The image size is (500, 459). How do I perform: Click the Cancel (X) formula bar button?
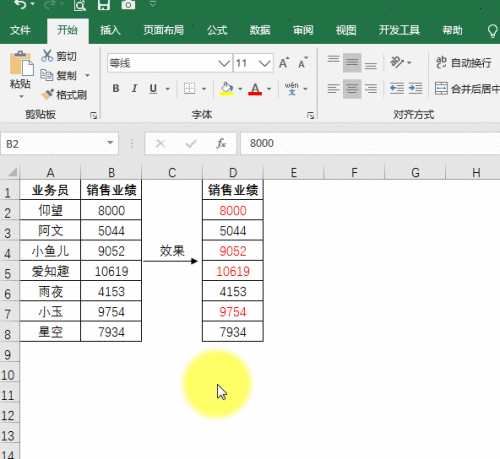160,144
